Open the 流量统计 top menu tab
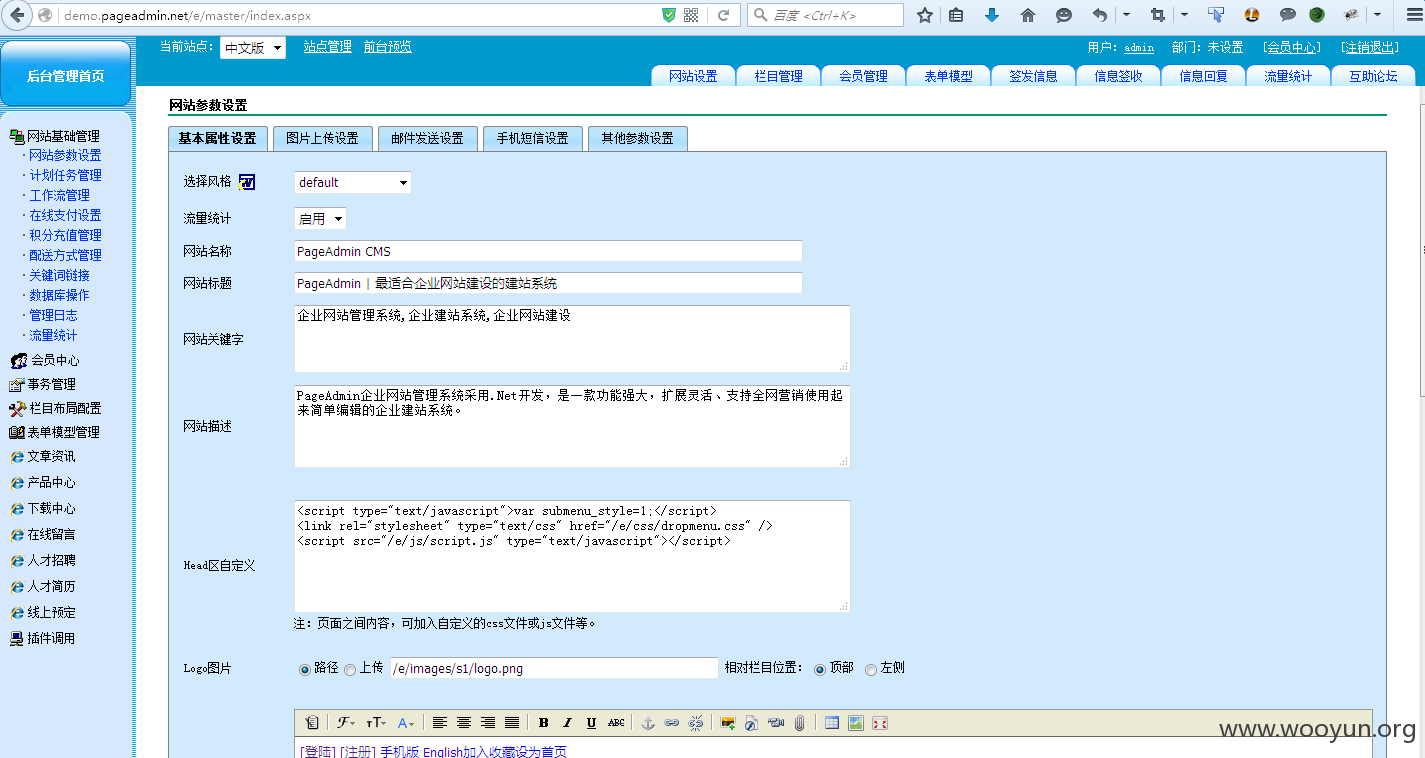The height and width of the screenshot is (758, 1425). click(x=1288, y=76)
